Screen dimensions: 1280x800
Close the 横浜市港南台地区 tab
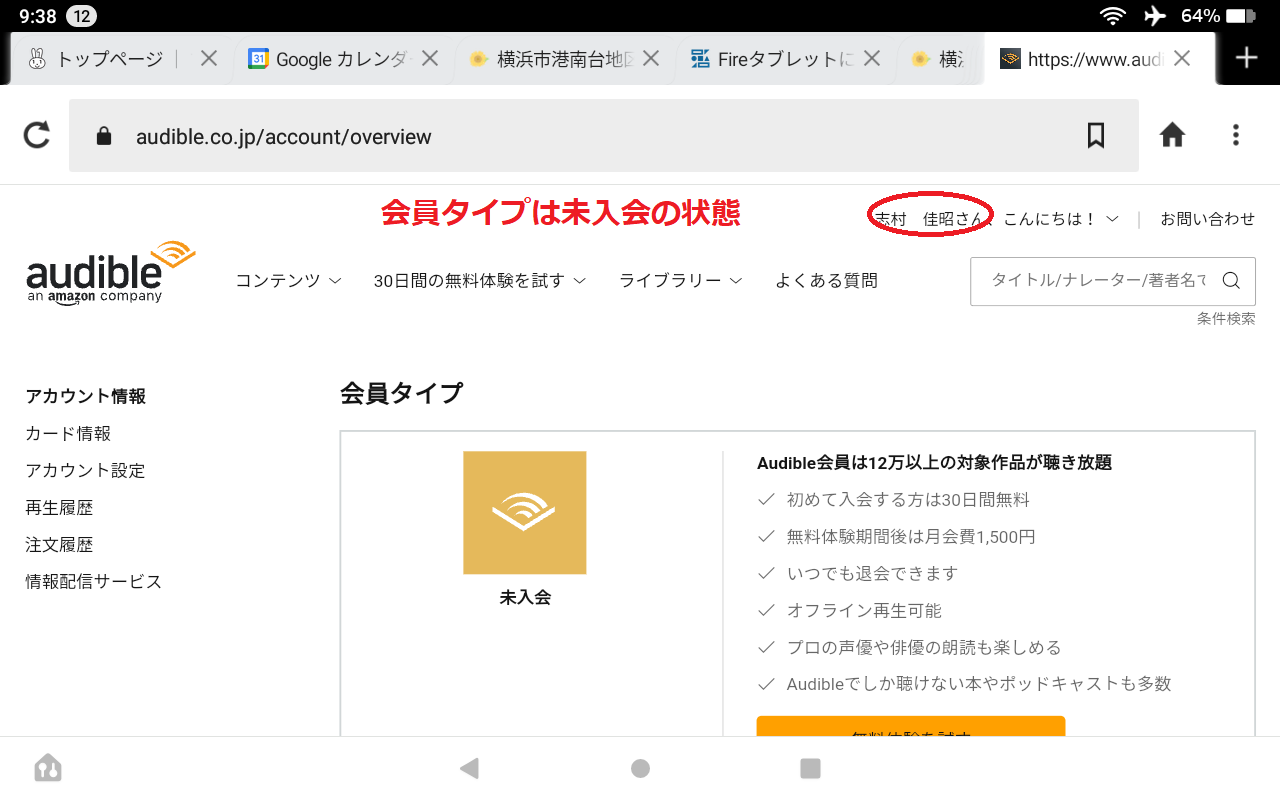651,59
